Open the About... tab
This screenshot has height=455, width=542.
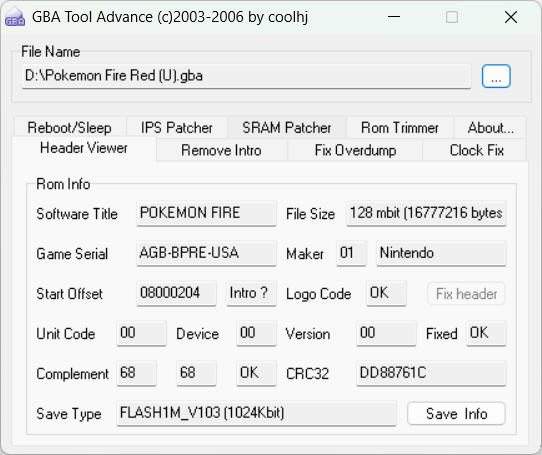[490, 128]
